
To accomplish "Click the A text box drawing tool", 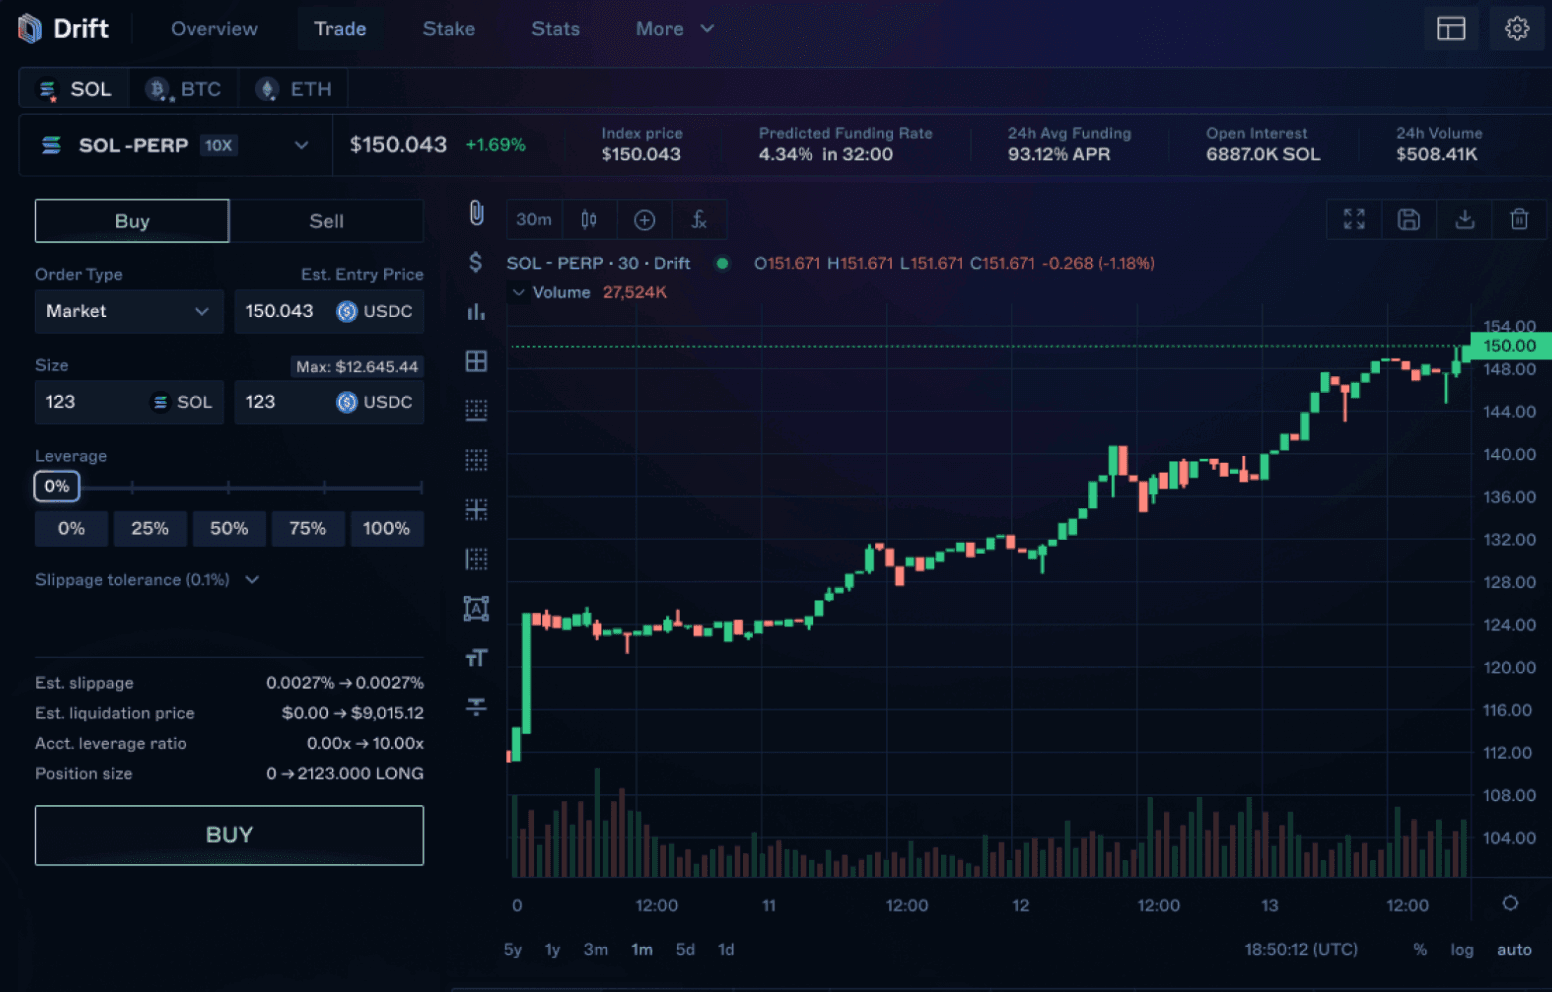I will [x=476, y=608].
